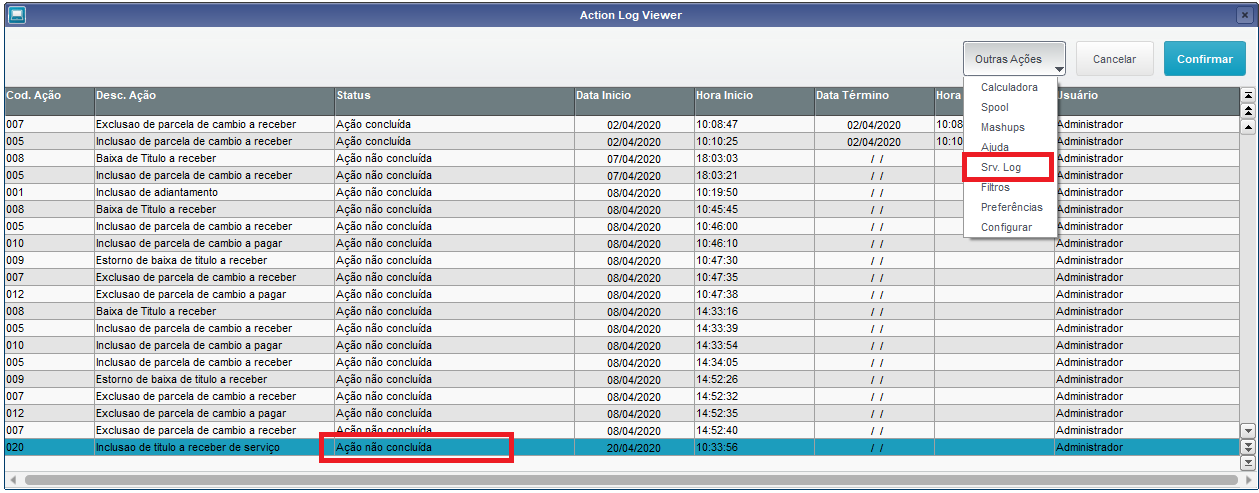Click the 10:46:00 time cell

[754, 226]
